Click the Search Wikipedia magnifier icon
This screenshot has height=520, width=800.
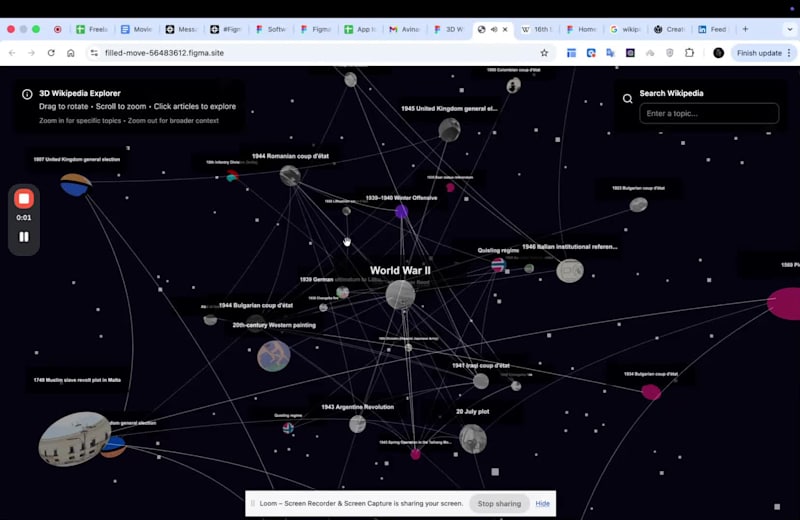(x=628, y=98)
